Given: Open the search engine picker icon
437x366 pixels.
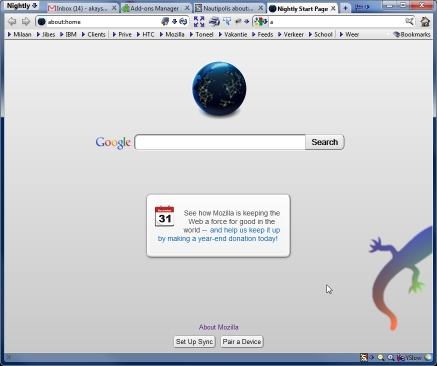Looking at the screenshot, I should (260, 22).
